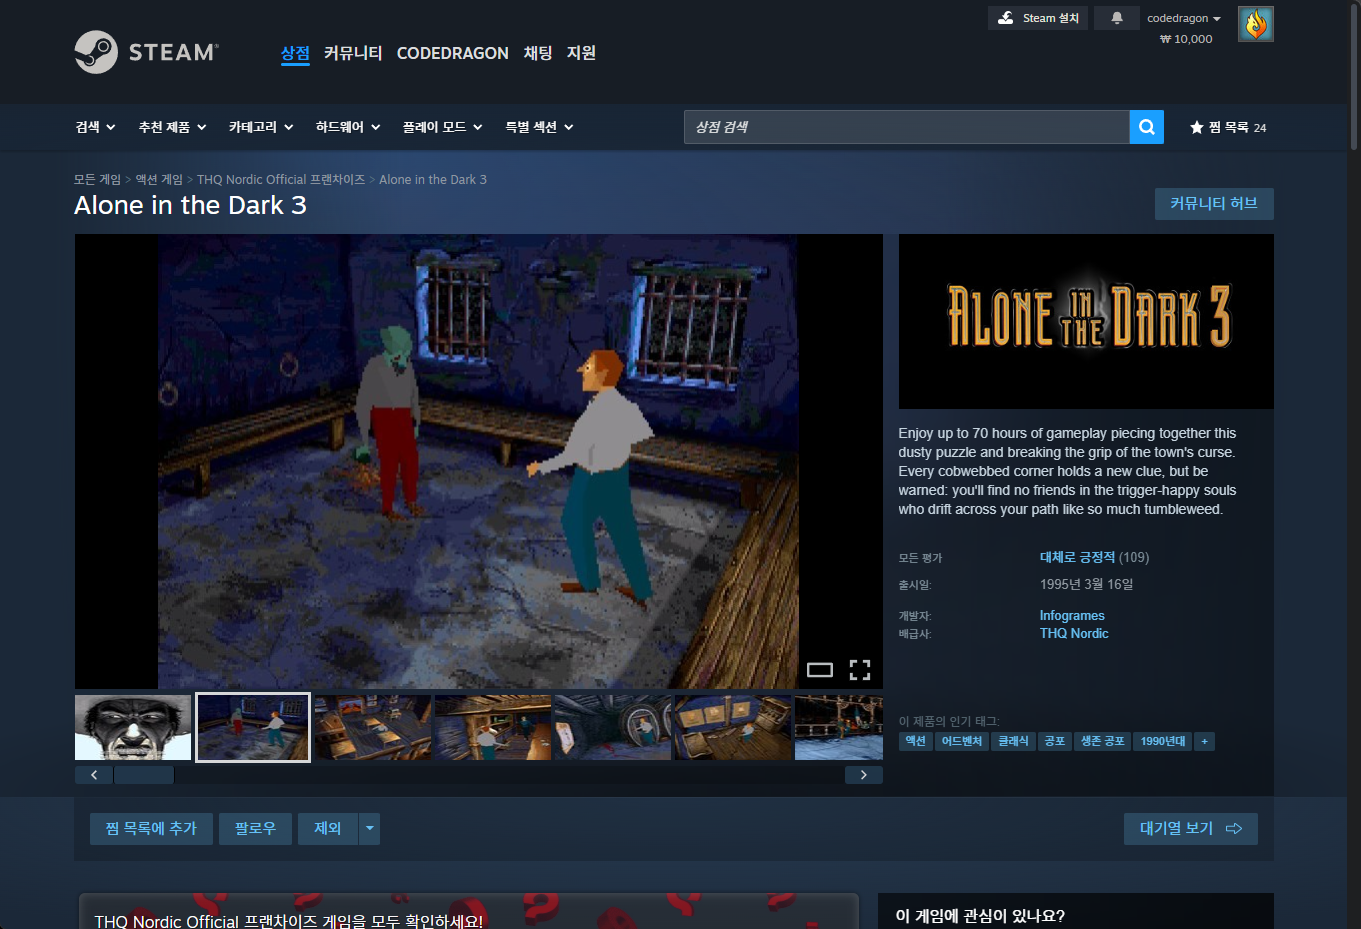This screenshot has height=929, width=1361.
Task: Select the 지원 tab
Action: (581, 53)
